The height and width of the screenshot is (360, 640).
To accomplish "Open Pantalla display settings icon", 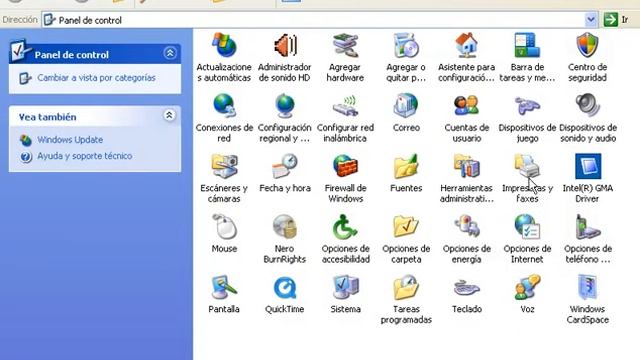I will tap(224, 287).
